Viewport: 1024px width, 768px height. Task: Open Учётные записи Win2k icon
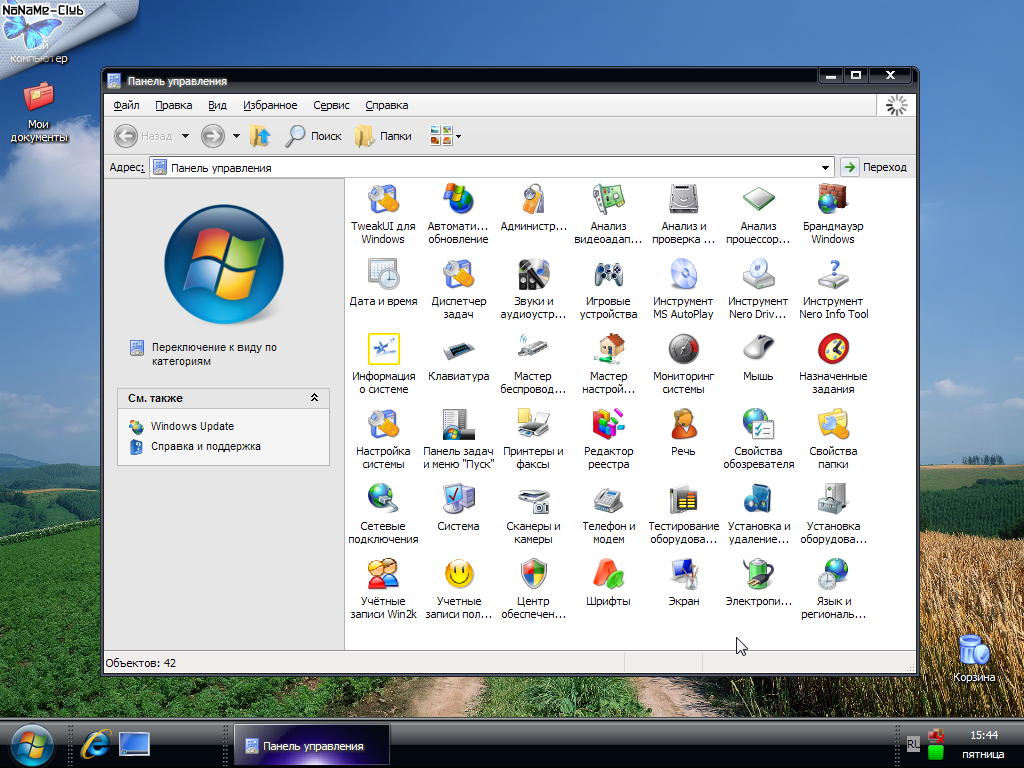pyautogui.click(x=383, y=590)
